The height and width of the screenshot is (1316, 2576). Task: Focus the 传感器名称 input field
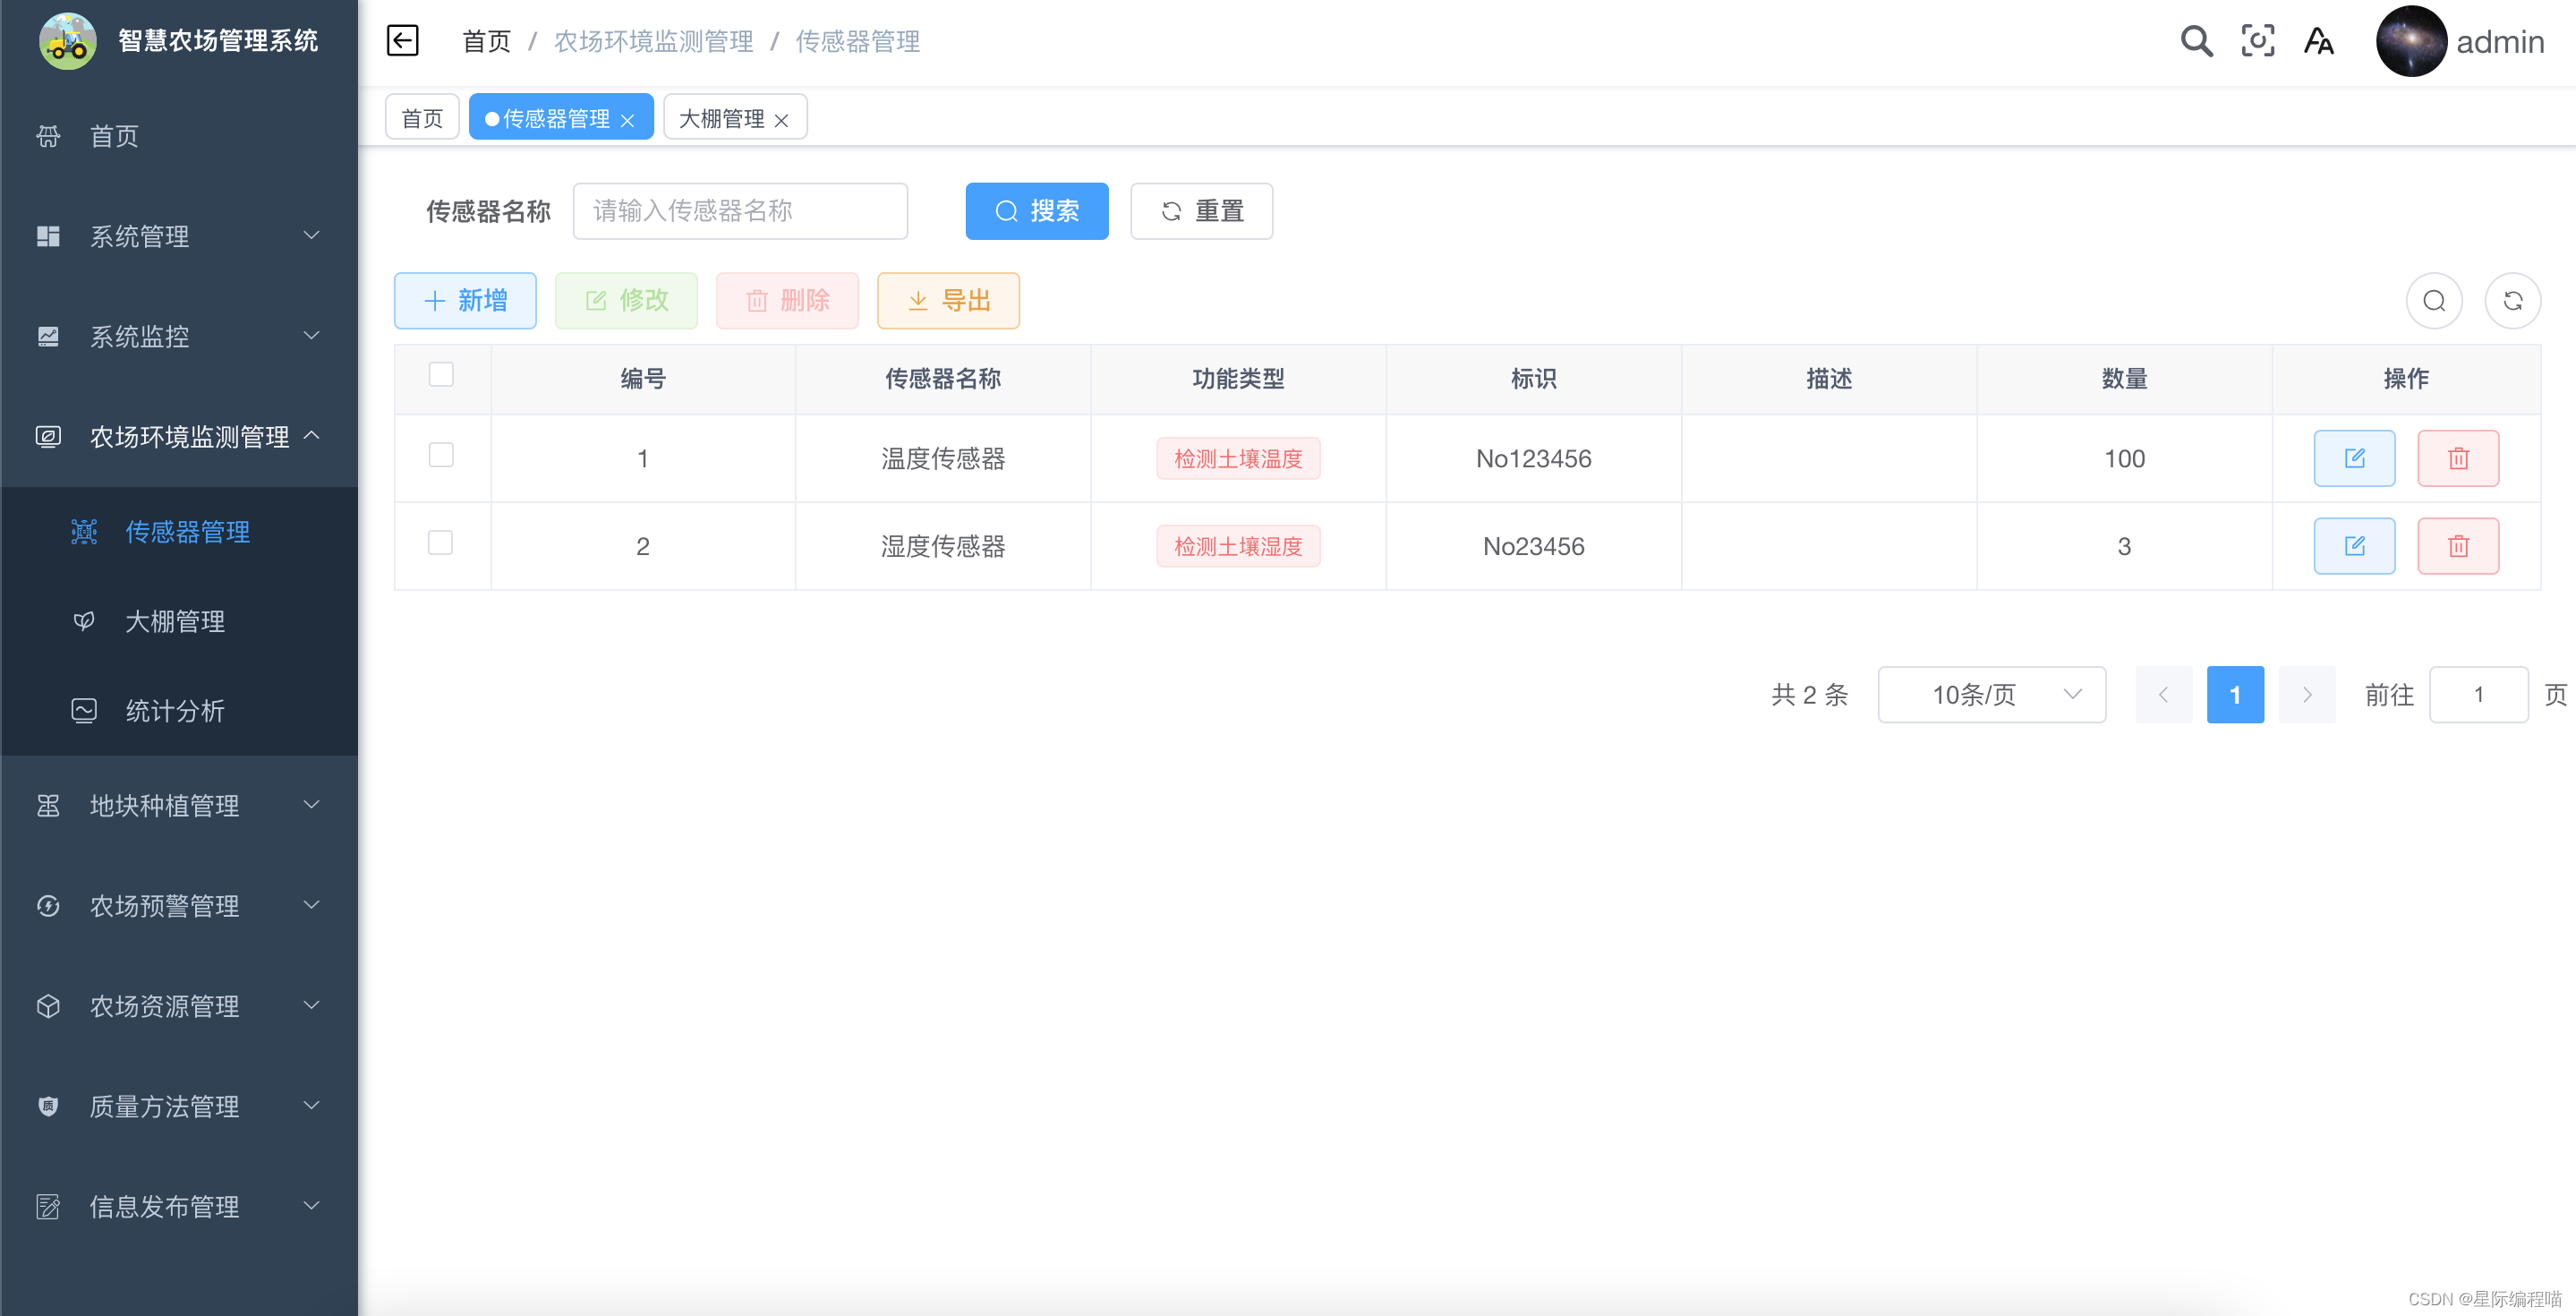pyautogui.click(x=740, y=211)
